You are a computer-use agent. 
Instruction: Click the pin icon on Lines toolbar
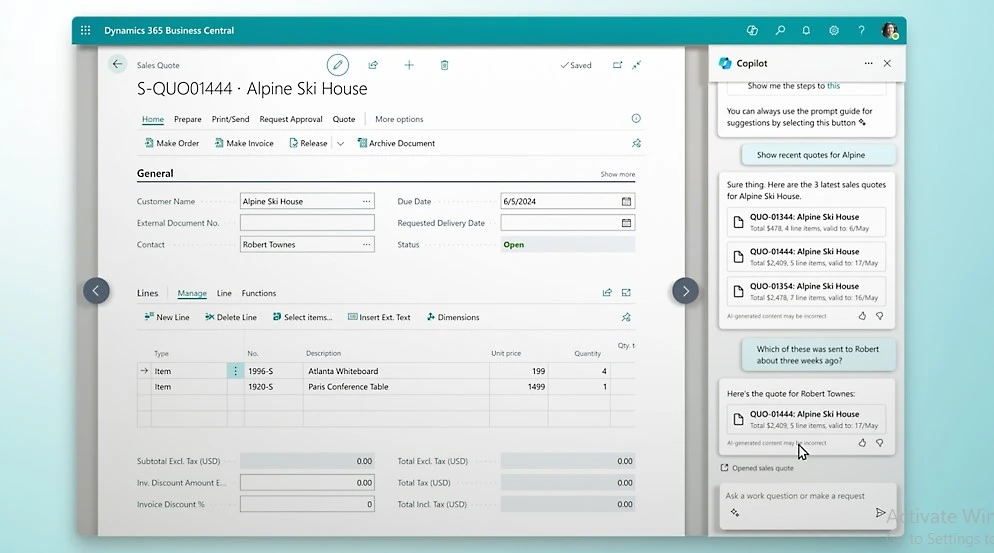(626, 317)
